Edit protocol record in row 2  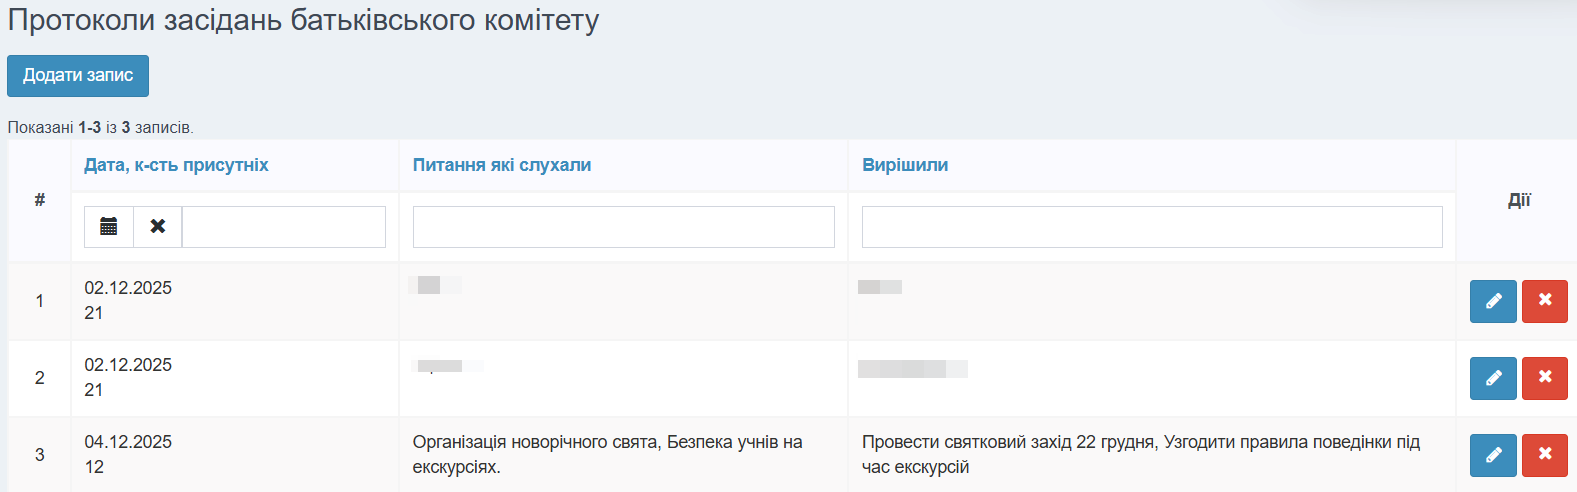(1493, 378)
